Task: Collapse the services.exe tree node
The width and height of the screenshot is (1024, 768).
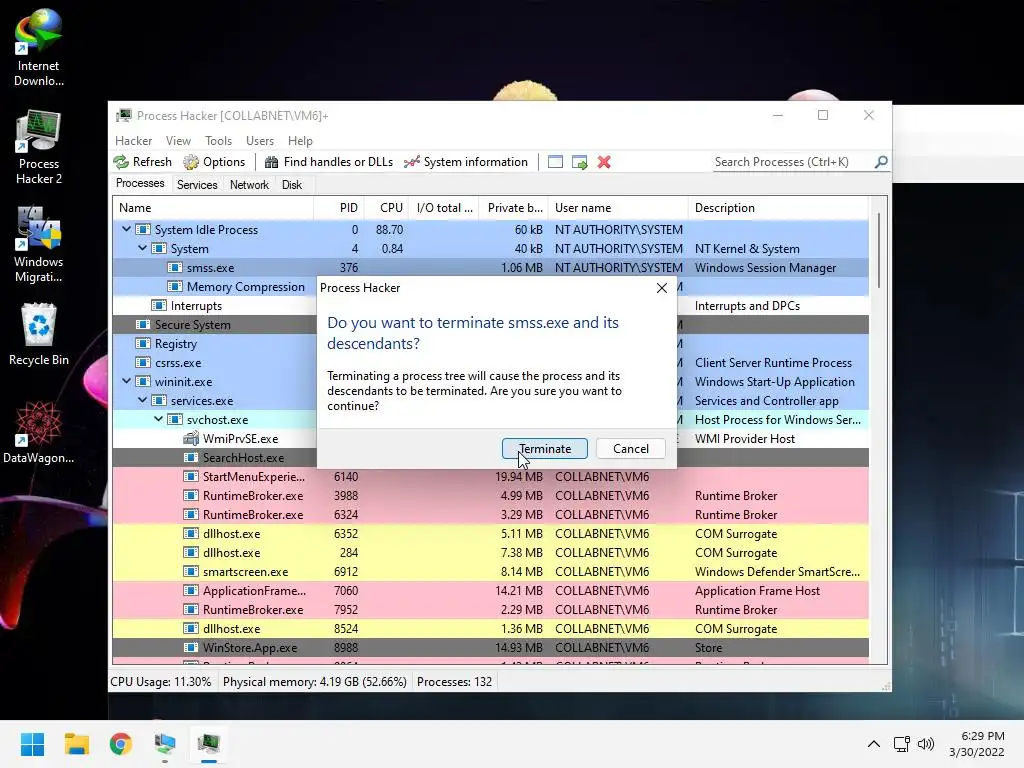Action: coord(142,400)
